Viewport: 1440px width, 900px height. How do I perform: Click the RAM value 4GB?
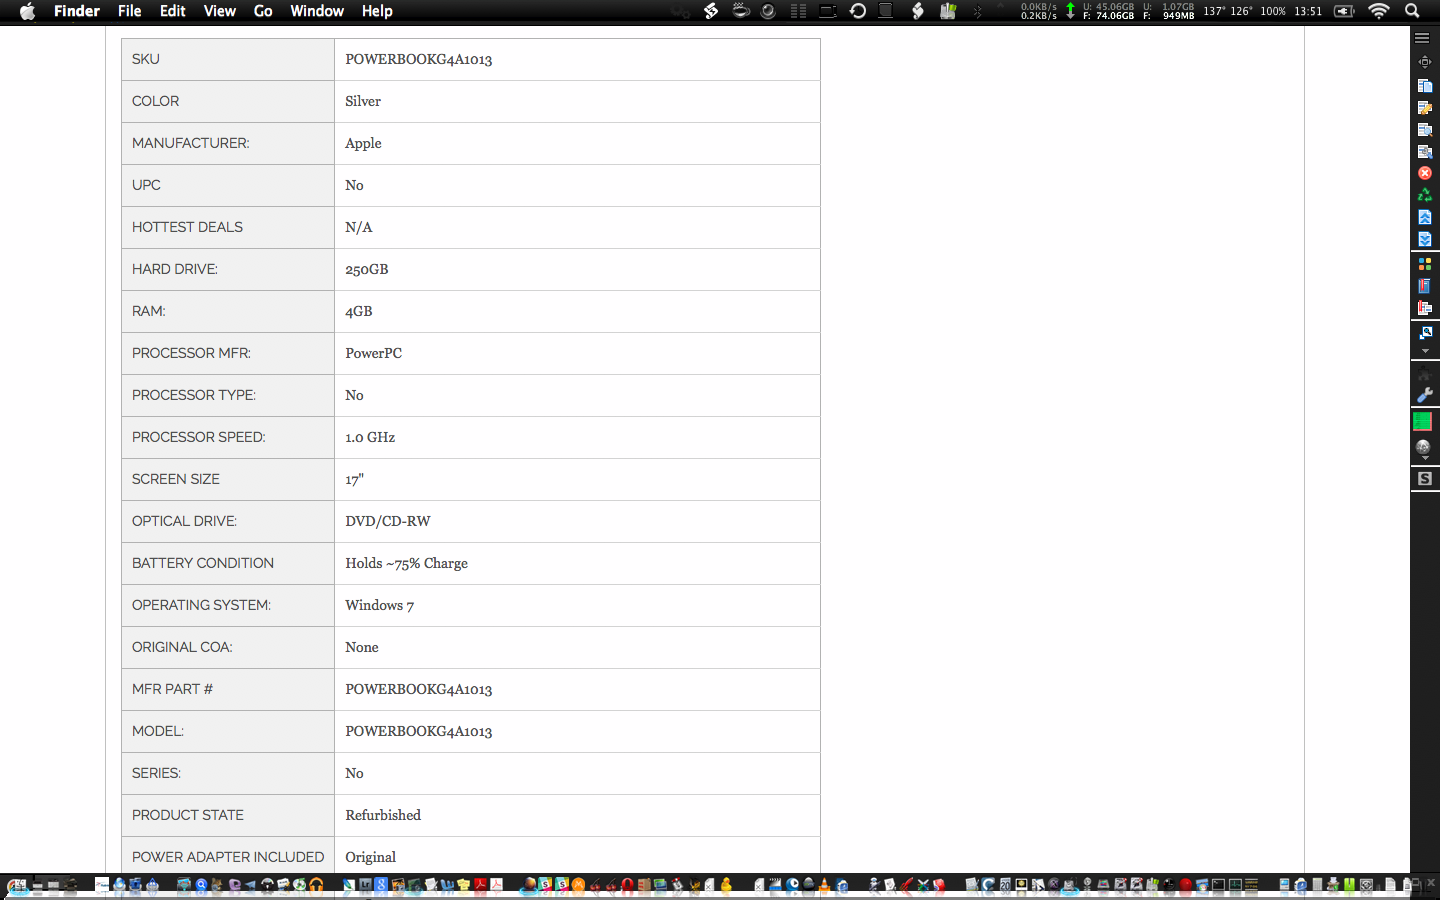coord(358,311)
